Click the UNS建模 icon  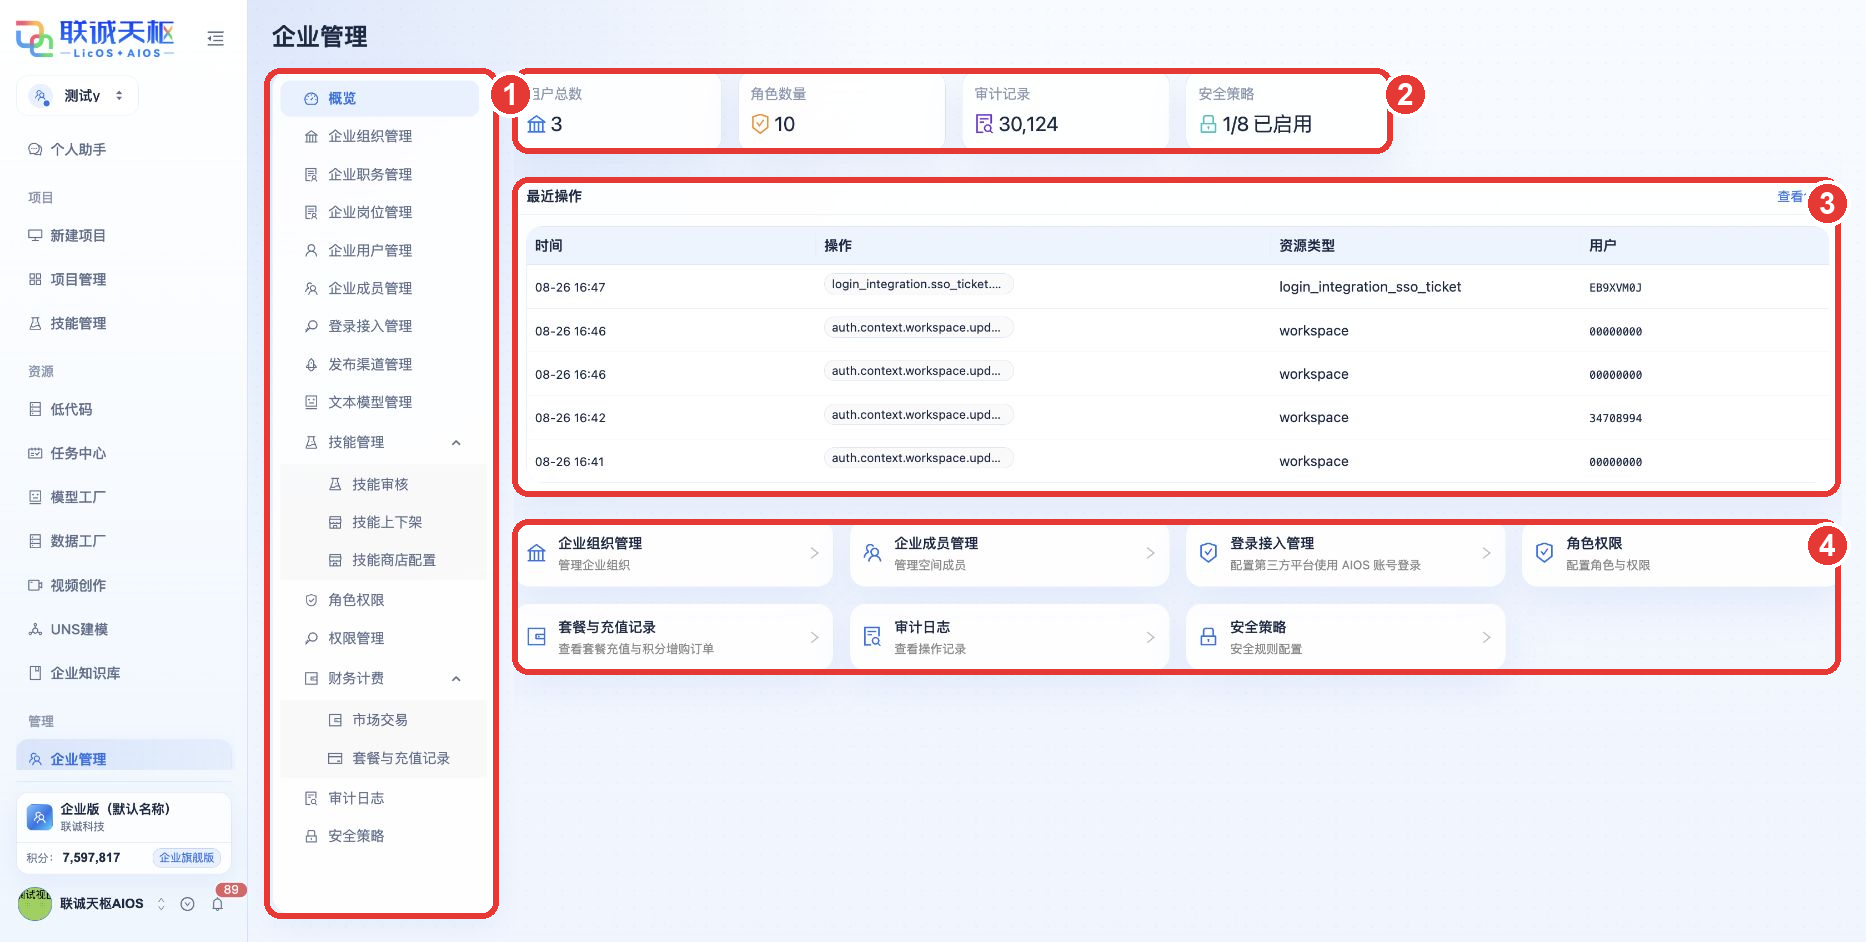click(35, 630)
